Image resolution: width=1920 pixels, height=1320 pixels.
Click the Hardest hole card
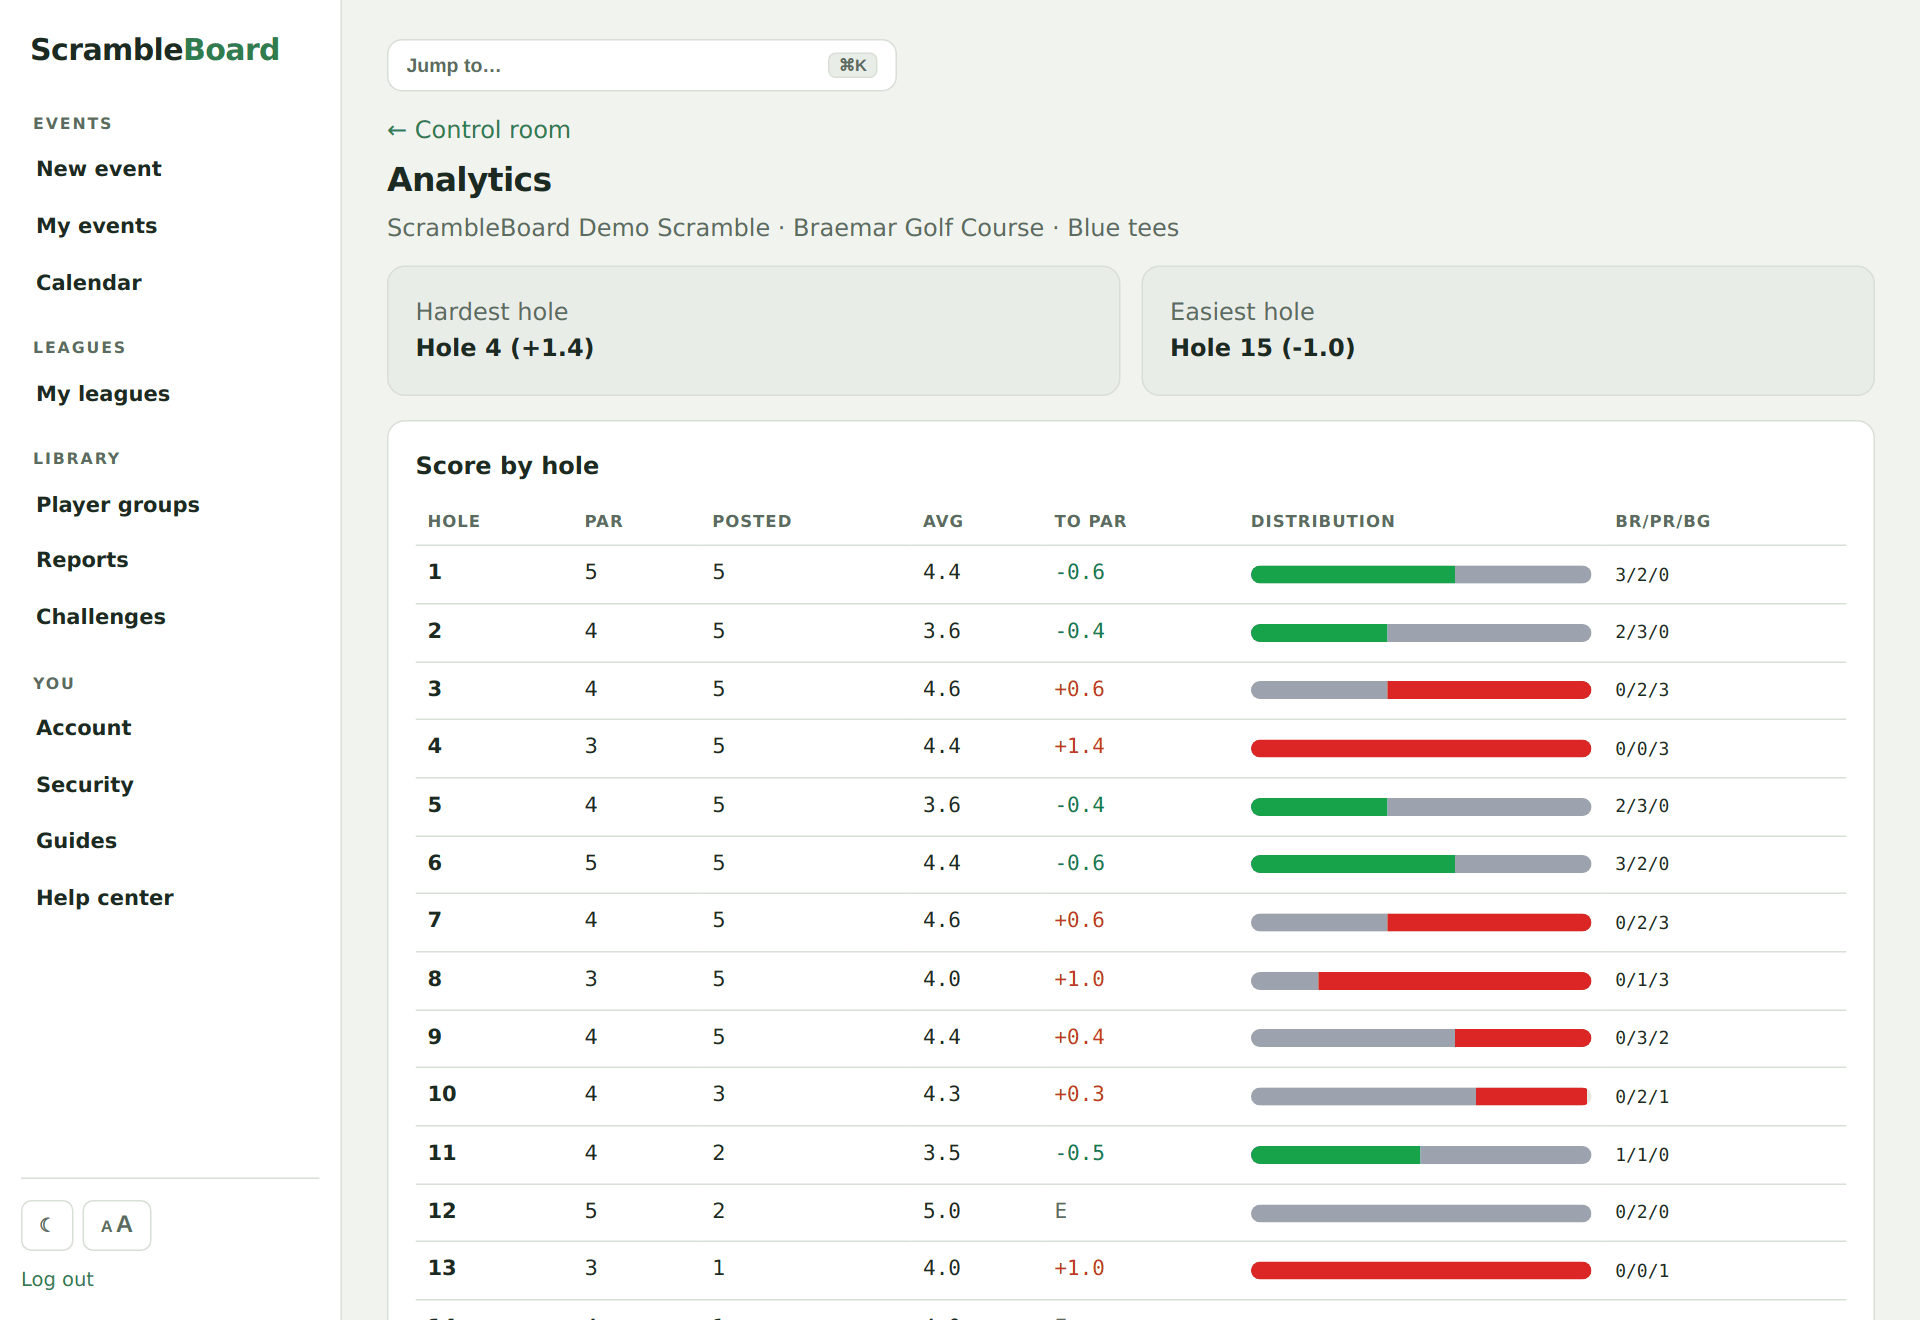point(754,331)
